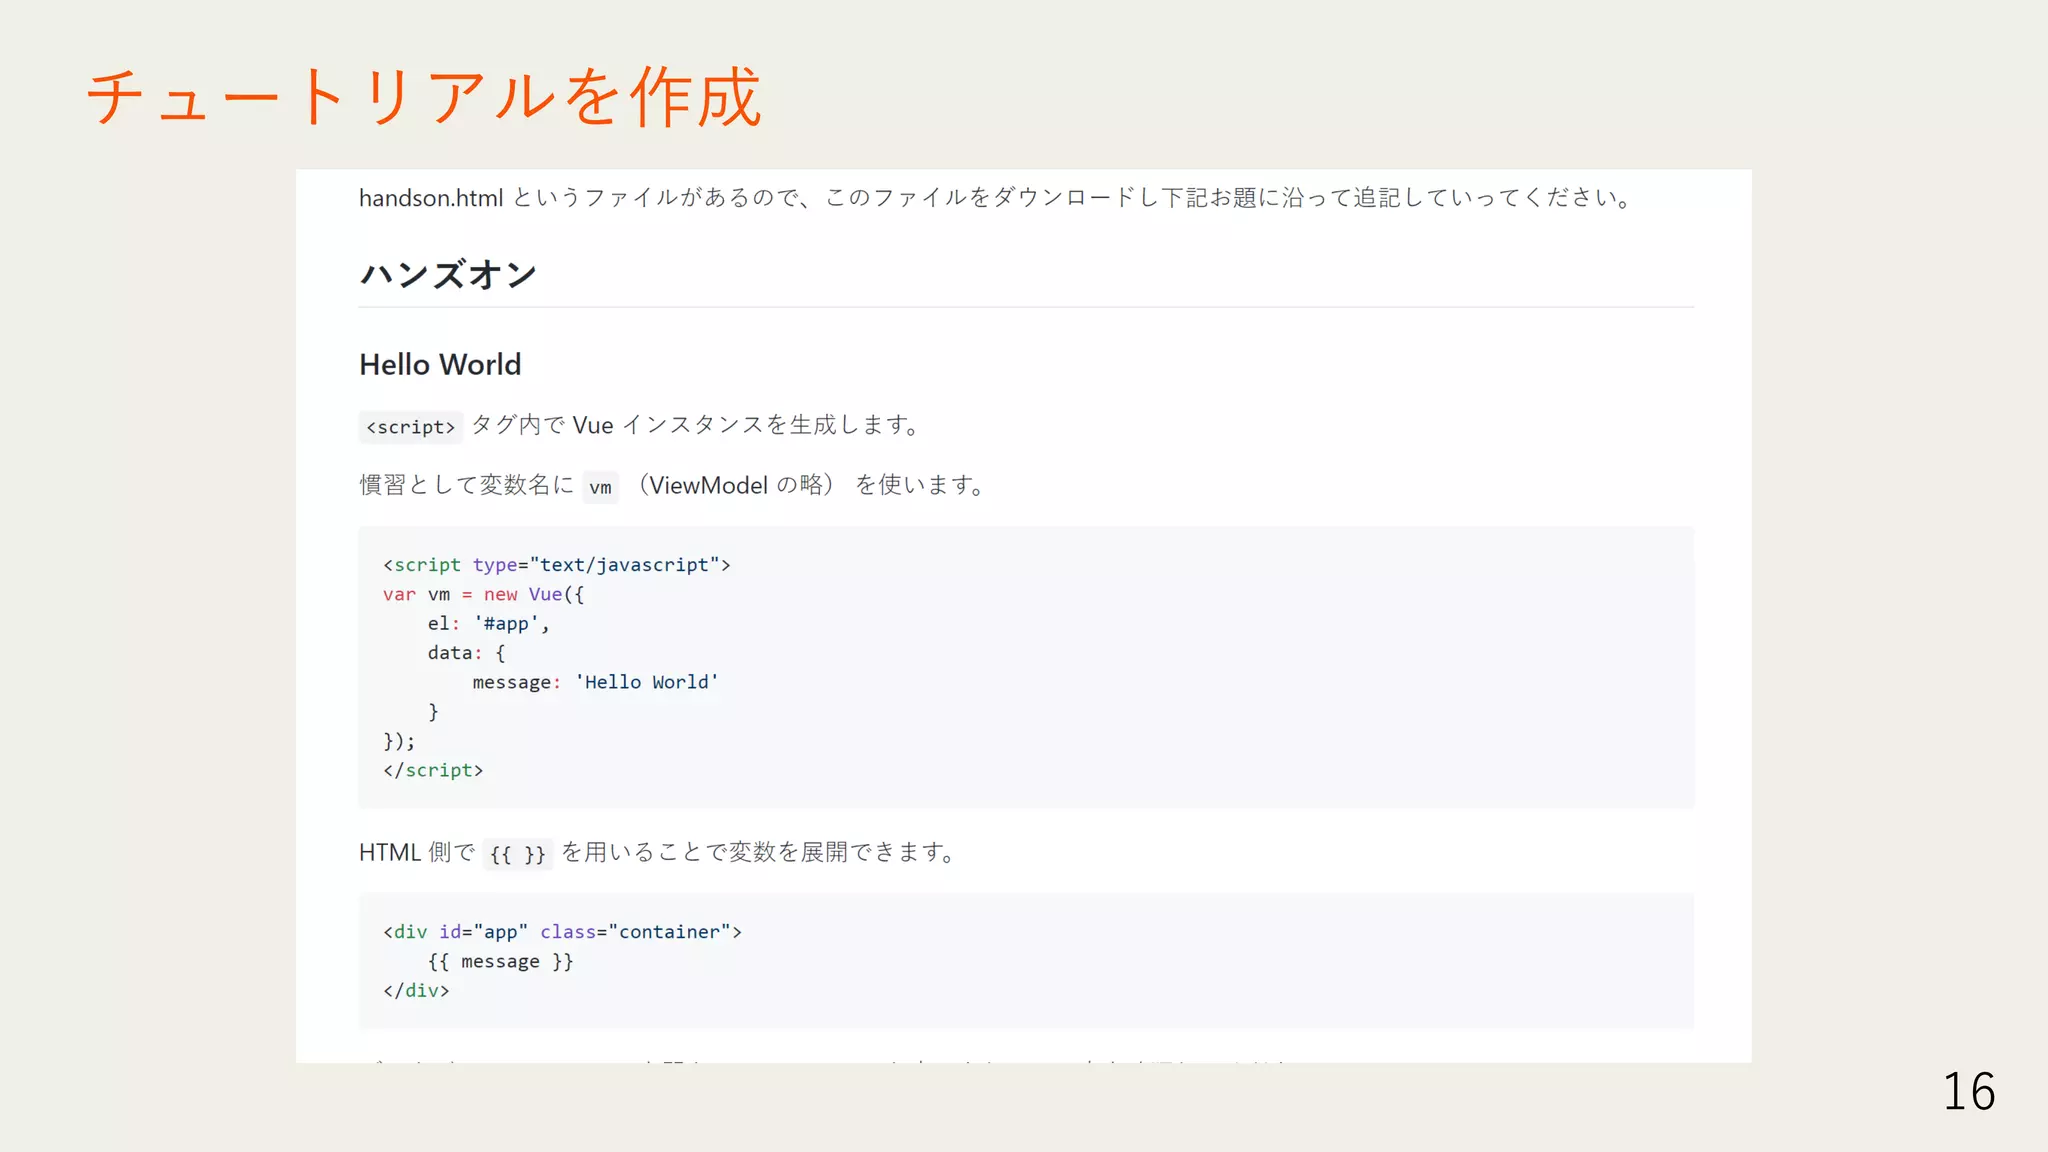Click the message: 'Hello World' line

pyautogui.click(x=595, y=682)
